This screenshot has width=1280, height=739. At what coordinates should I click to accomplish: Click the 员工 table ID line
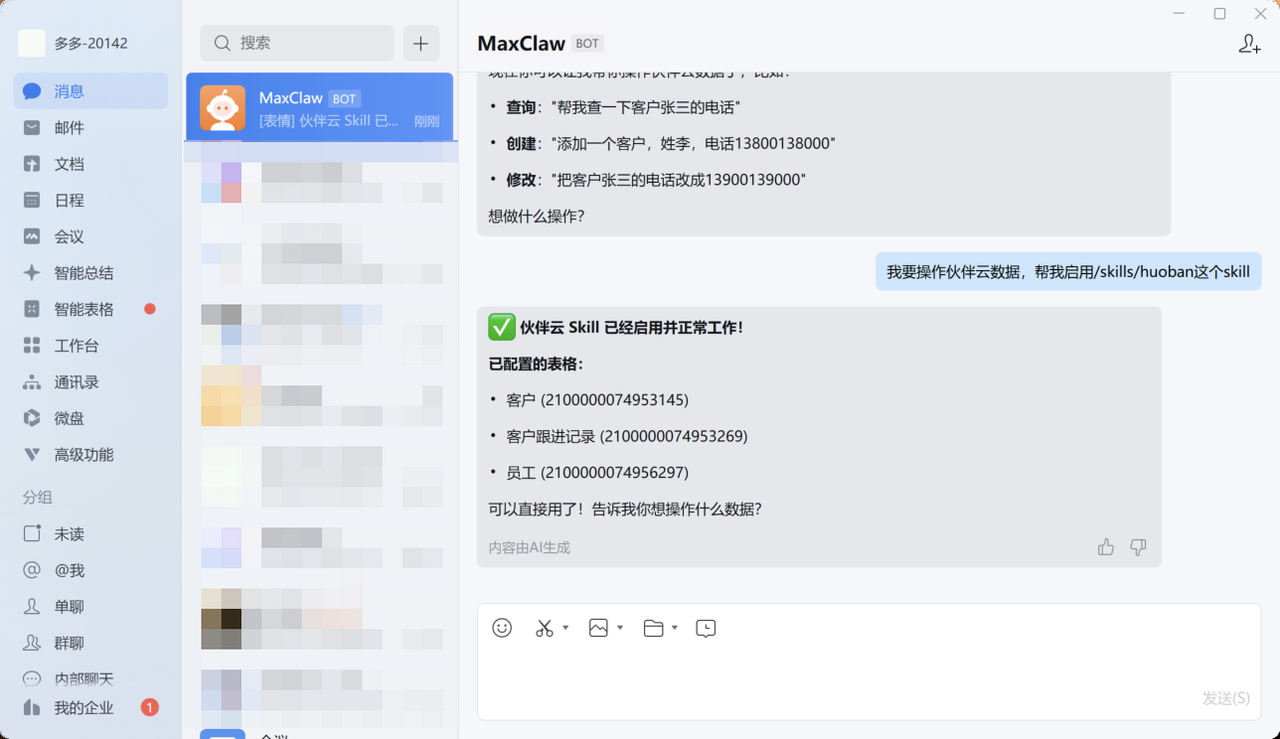597,472
